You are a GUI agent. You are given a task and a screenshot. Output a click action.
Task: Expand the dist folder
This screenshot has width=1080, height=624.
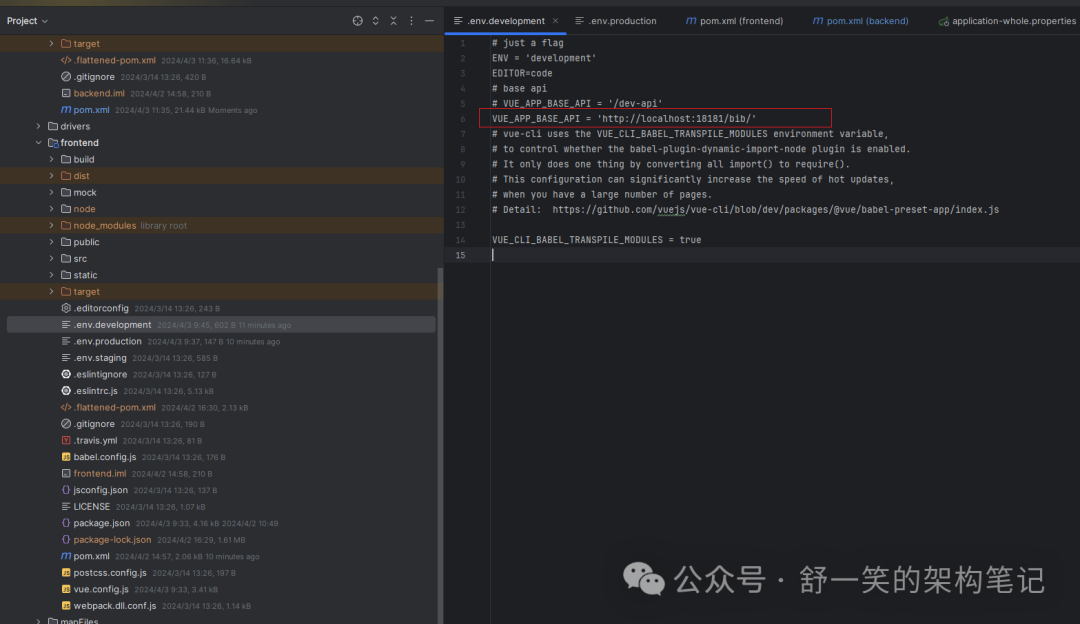(51, 176)
